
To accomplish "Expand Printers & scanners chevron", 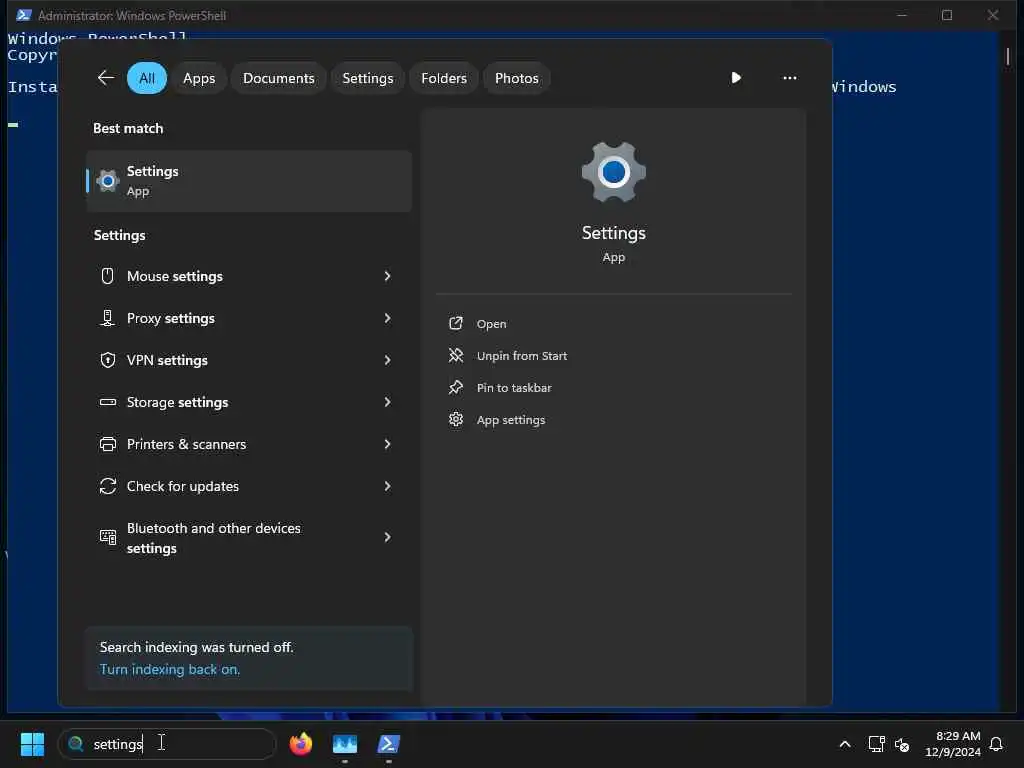I will pos(387,444).
